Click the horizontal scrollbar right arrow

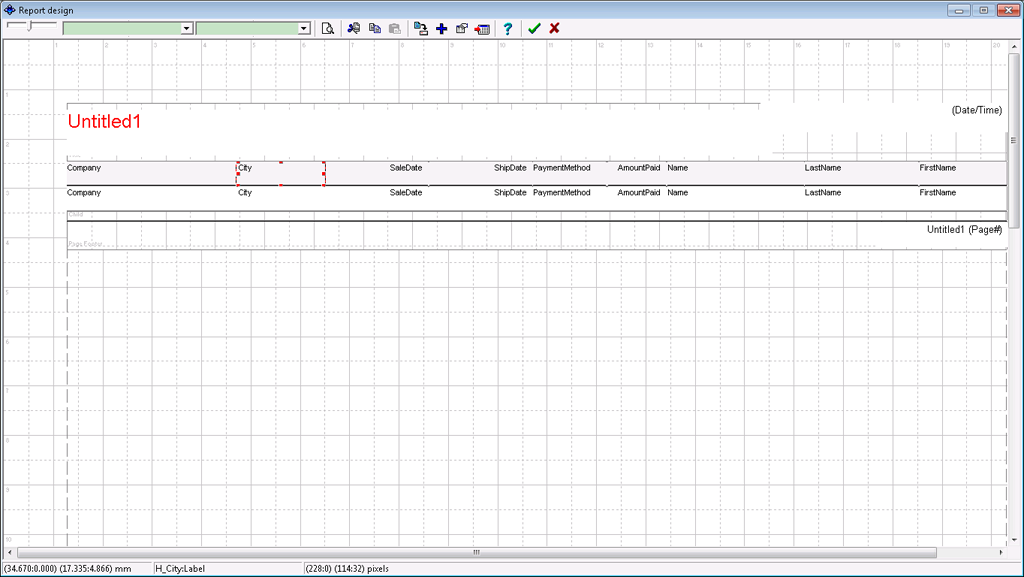coord(1000,552)
